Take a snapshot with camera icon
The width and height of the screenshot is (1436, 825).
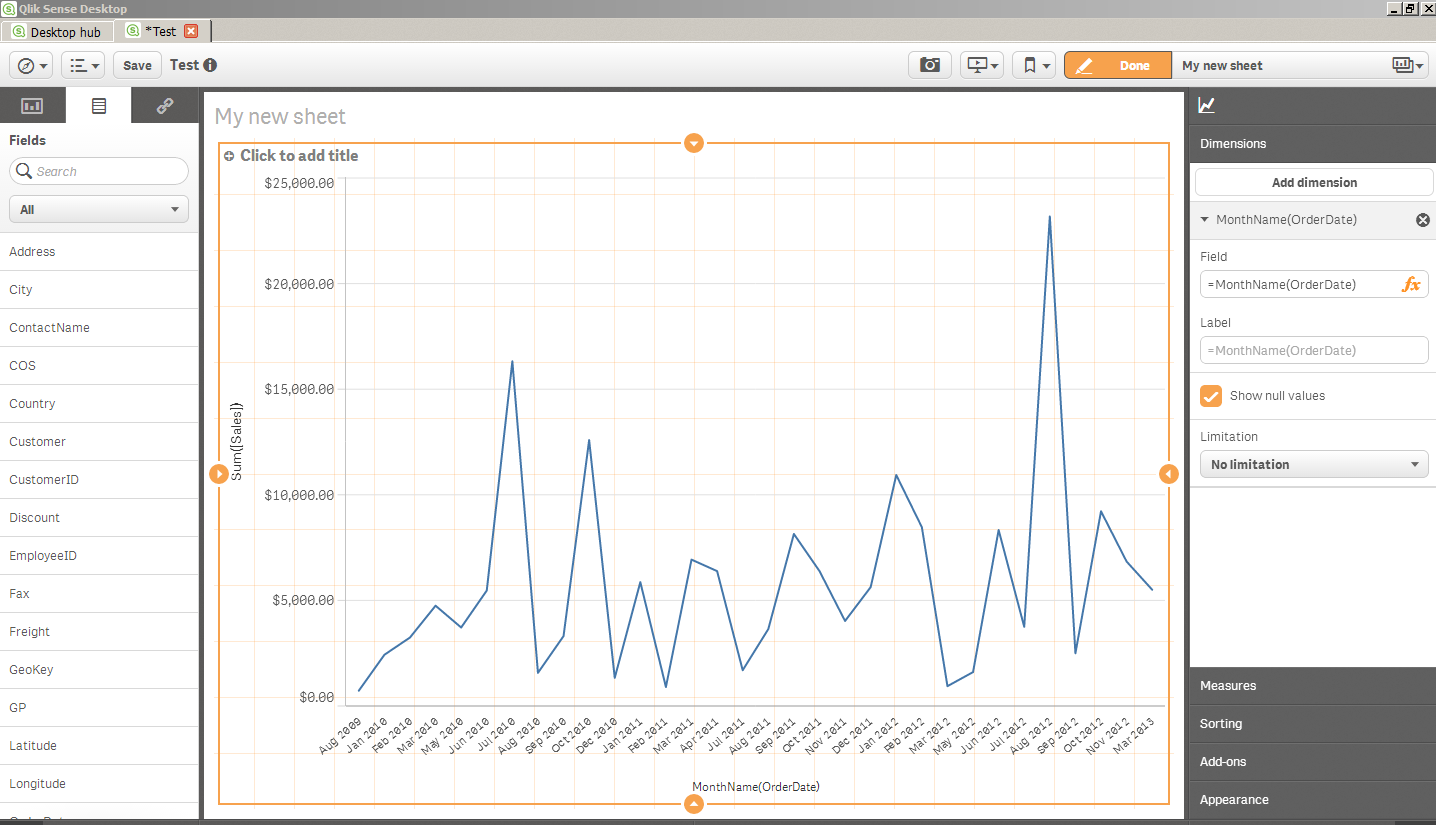pos(930,65)
